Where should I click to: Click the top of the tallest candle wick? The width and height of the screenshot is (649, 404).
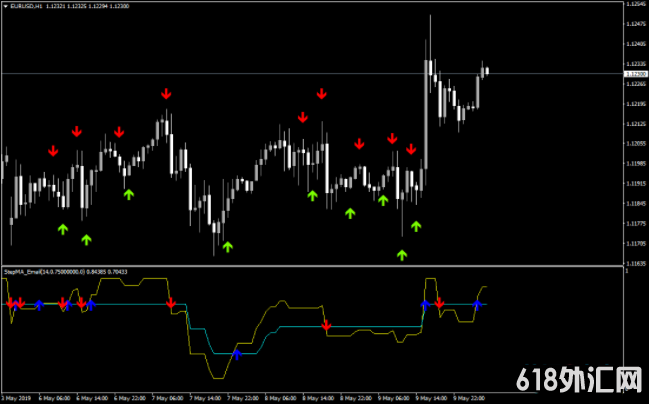pos(430,16)
